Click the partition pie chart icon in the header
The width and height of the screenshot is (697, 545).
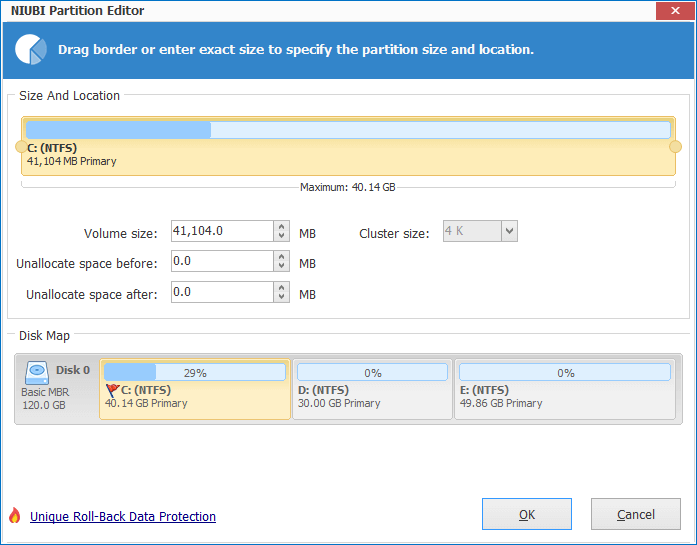[x=31, y=49]
